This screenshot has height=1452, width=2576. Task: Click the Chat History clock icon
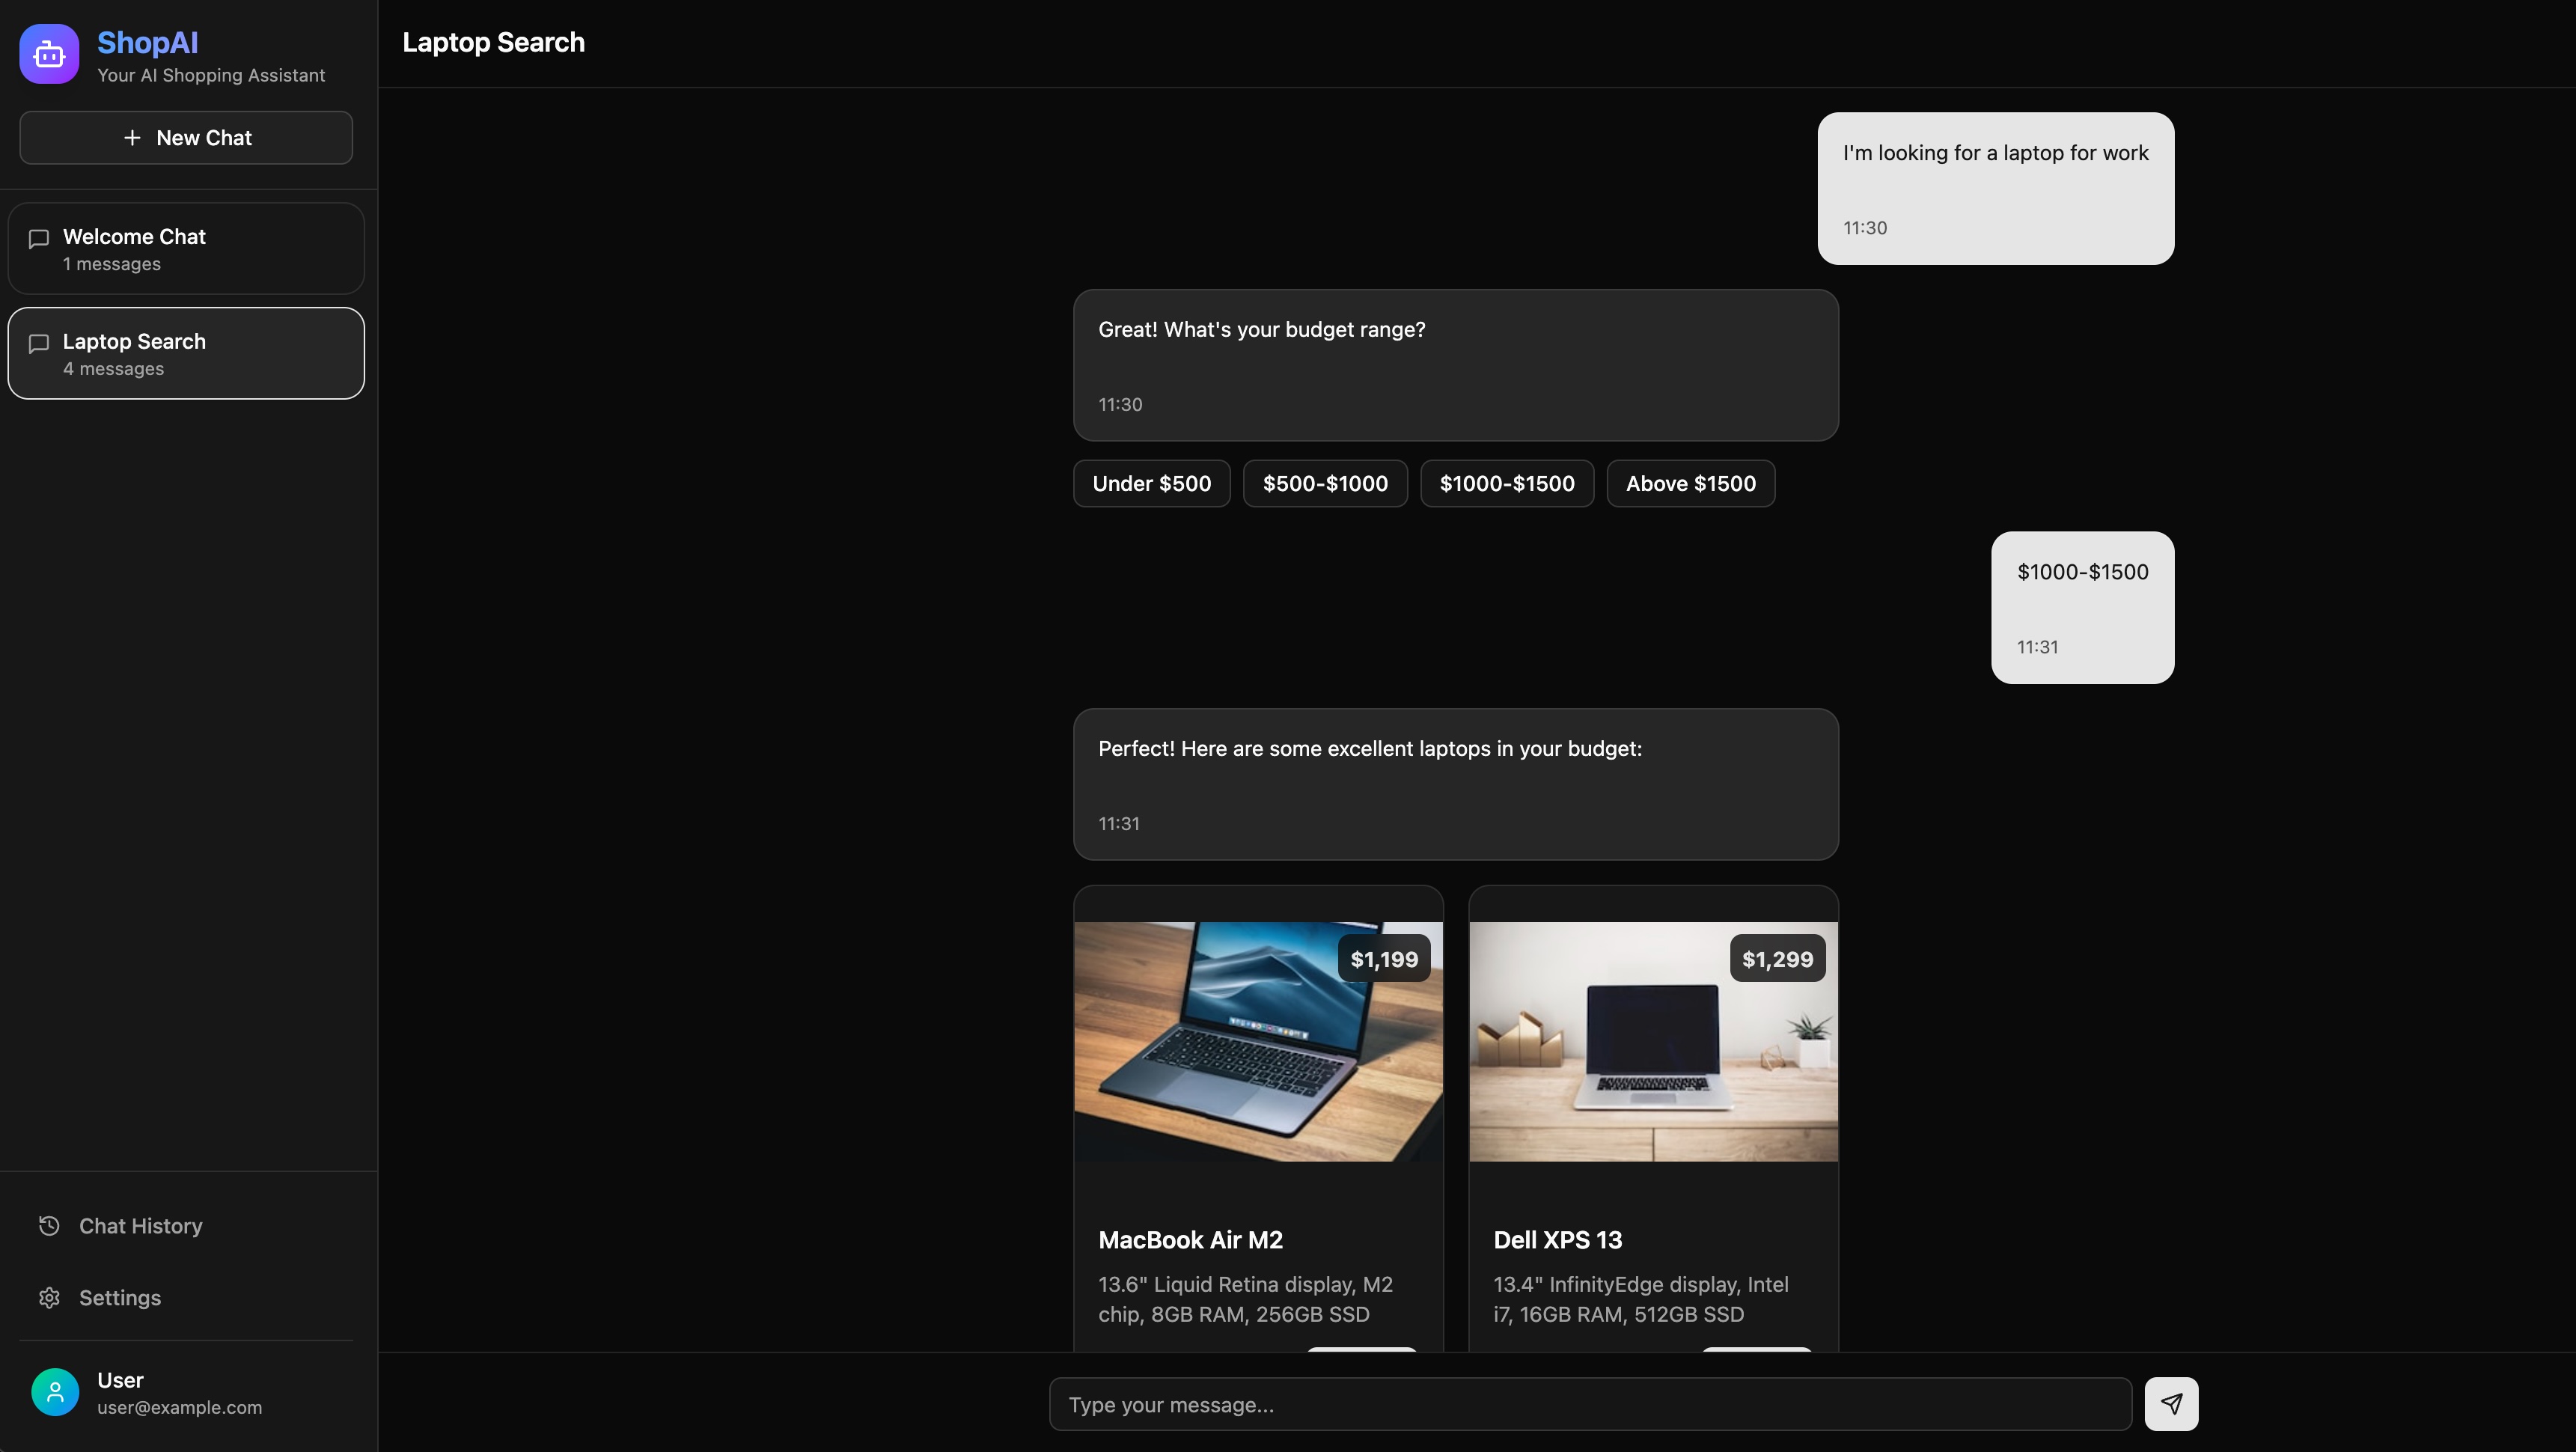click(49, 1226)
